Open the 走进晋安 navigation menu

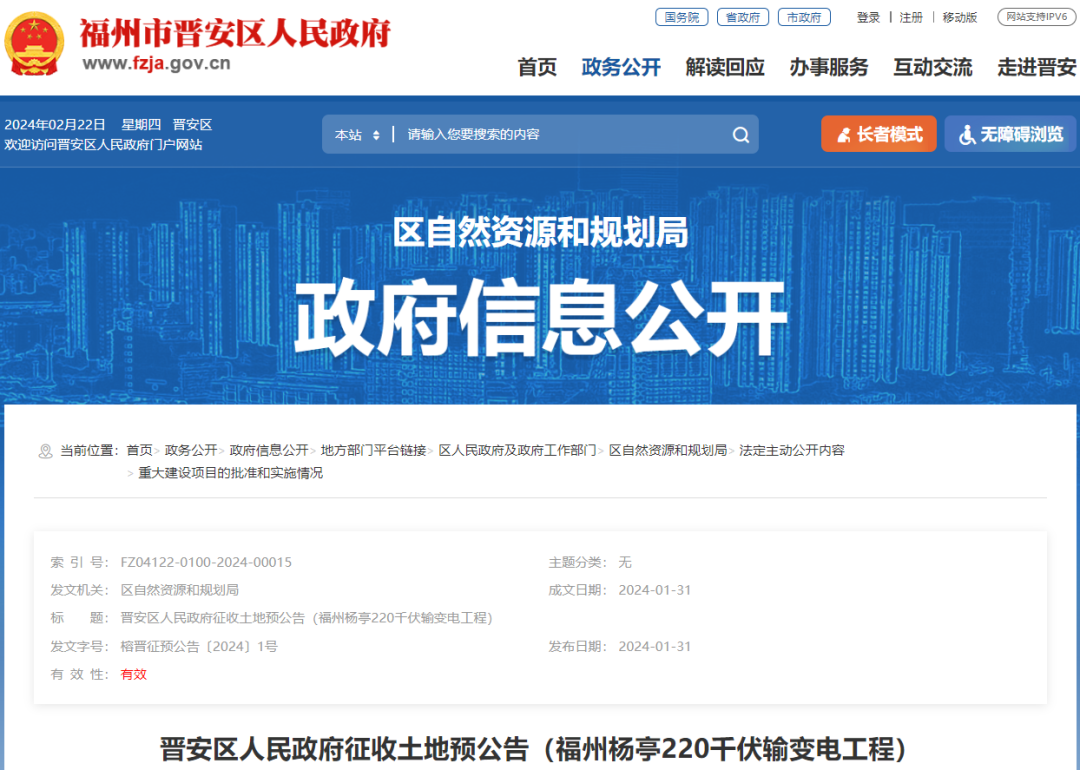1036,68
